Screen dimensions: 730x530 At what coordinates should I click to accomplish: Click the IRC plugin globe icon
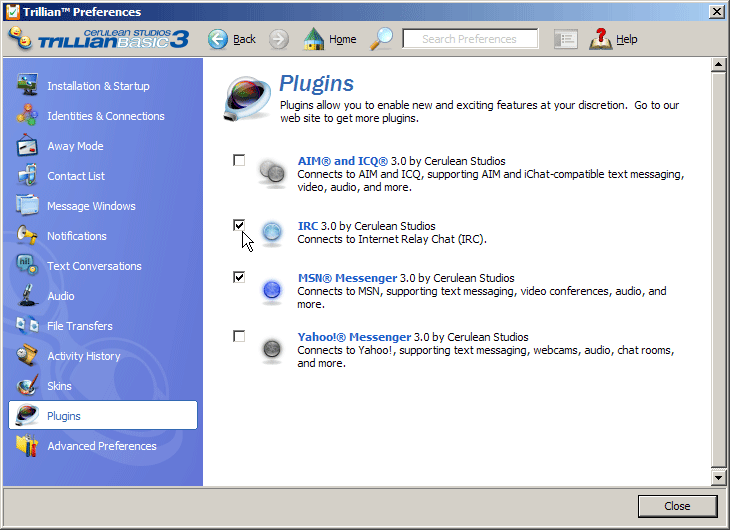click(272, 232)
